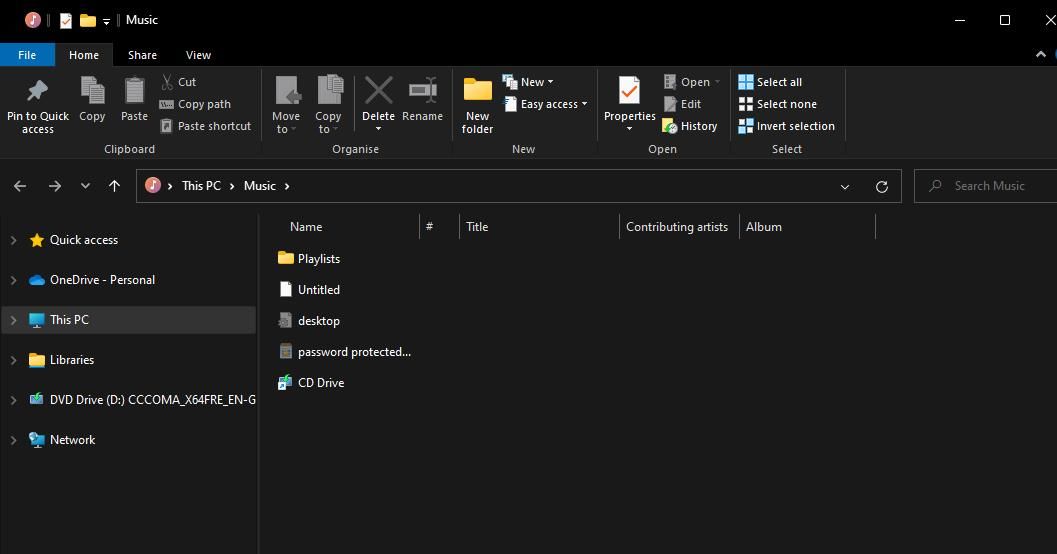Click Pin to Quick access icon
The height and width of the screenshot is (554, 1057).
pyautogui.click(x=37, y=92)
